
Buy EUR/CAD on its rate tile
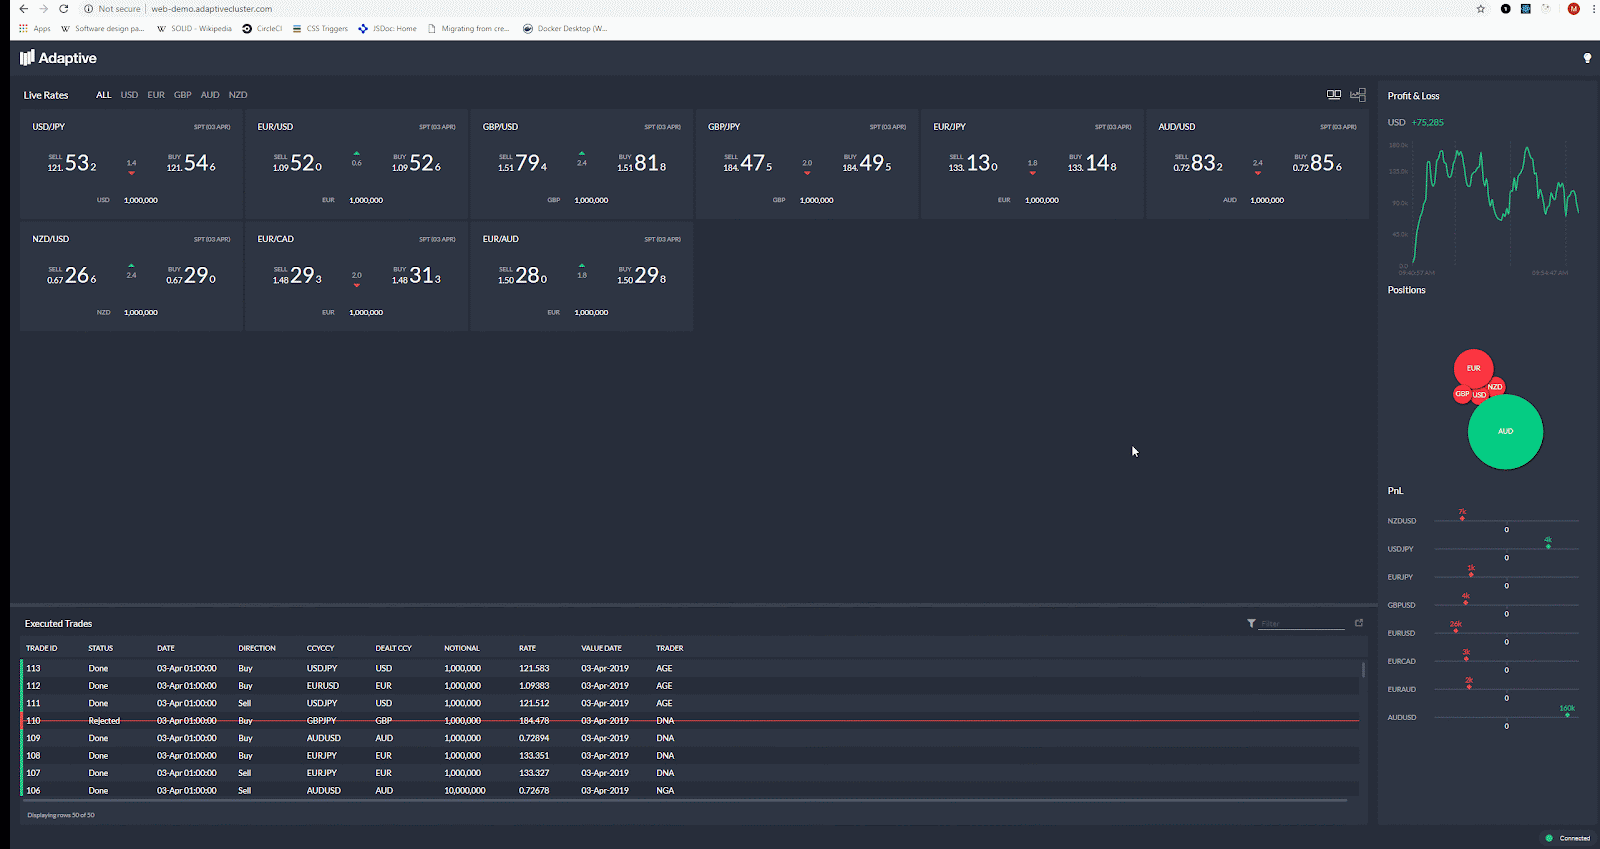pos(416,275)
